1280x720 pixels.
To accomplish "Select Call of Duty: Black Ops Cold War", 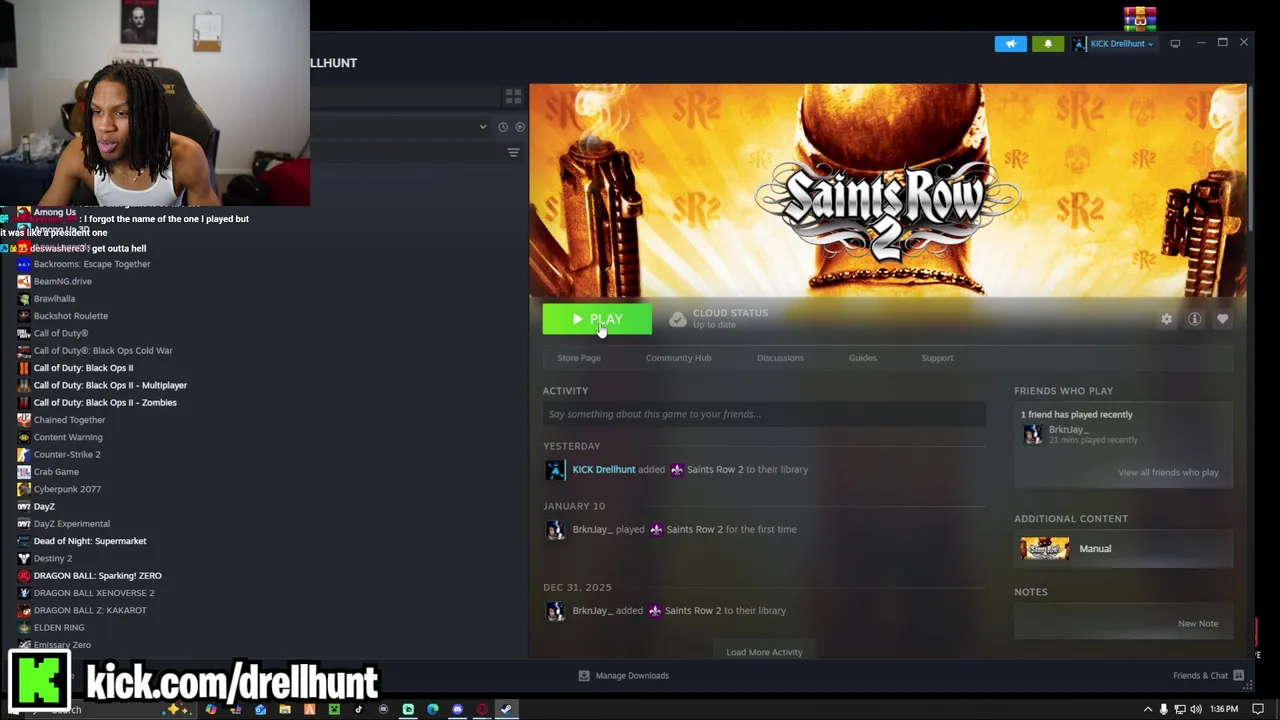I will [103, 350].
